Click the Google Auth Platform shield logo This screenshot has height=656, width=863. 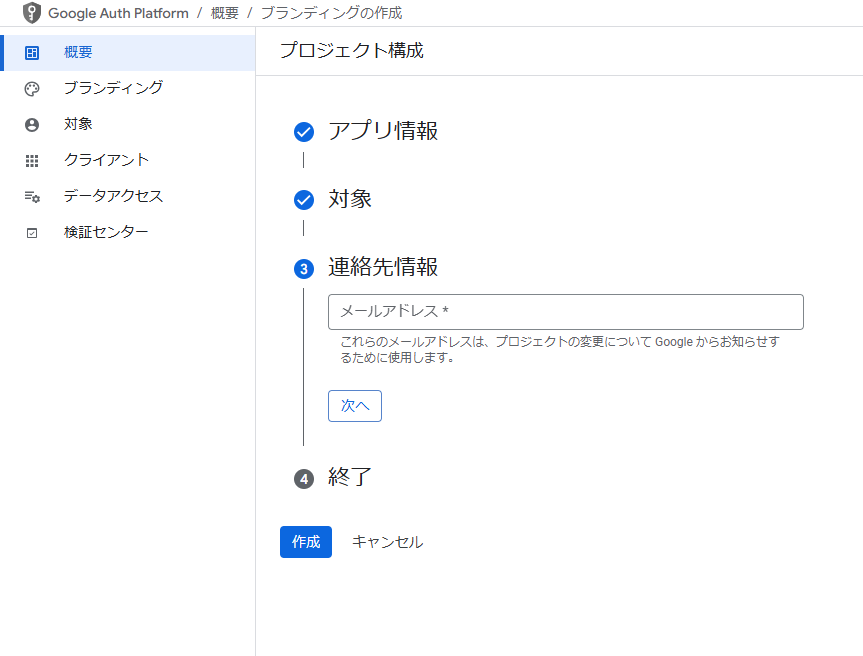tap(32, 14)
